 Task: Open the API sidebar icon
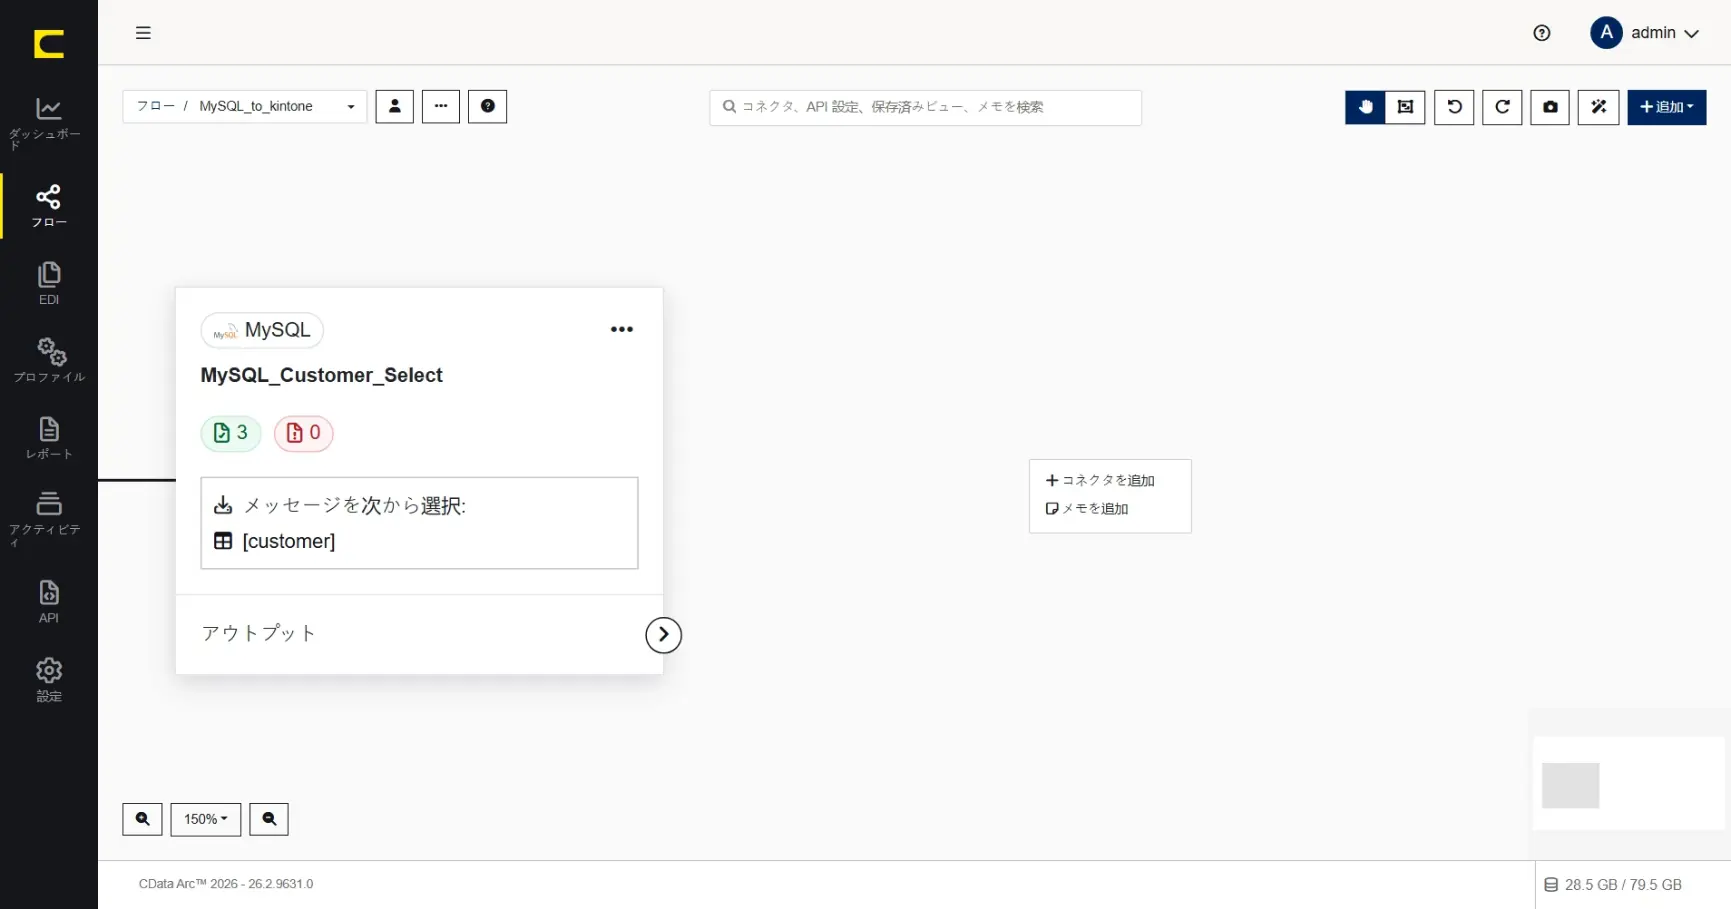click(x=48, y=602)
